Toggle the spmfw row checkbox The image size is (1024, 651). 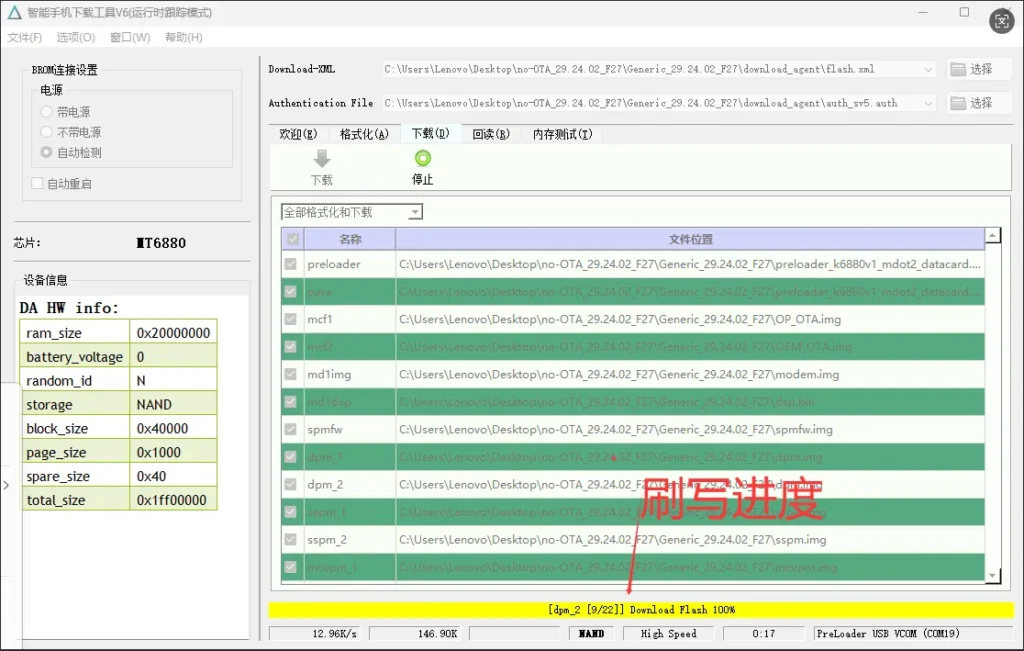291,430
